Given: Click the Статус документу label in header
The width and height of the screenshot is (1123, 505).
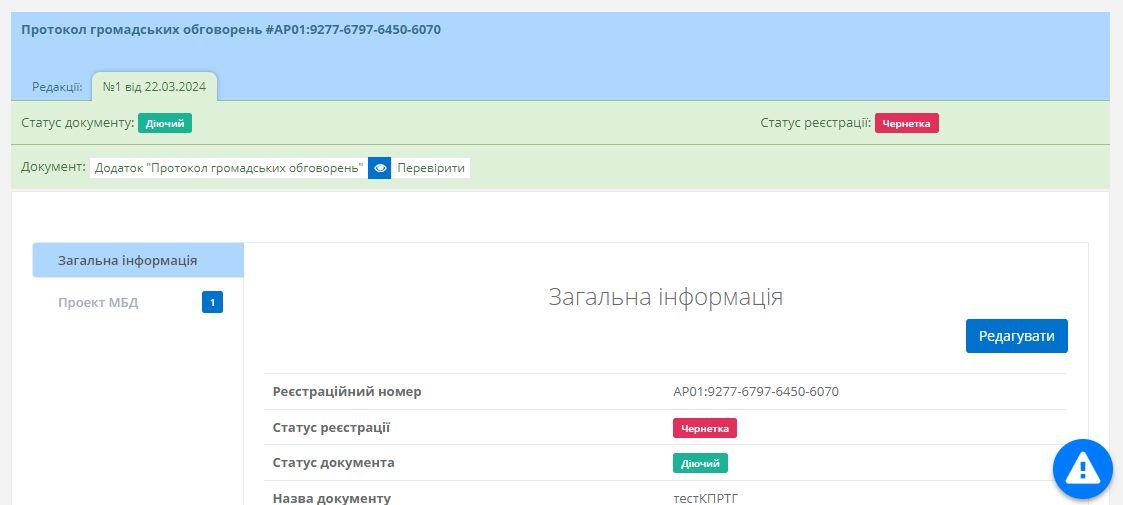Looking at the screenshot, I should (77, 123).
